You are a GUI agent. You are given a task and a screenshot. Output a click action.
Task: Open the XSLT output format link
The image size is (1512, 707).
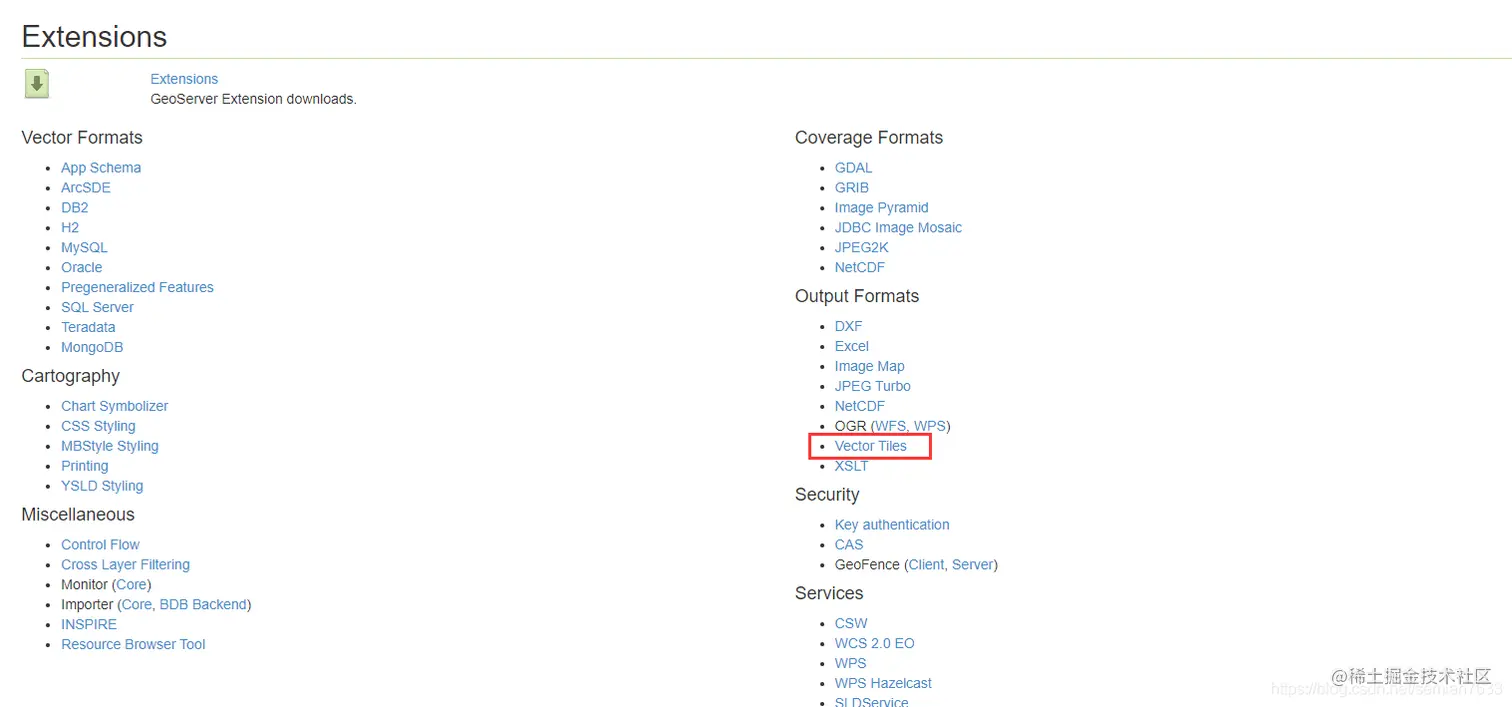point(852,466)
